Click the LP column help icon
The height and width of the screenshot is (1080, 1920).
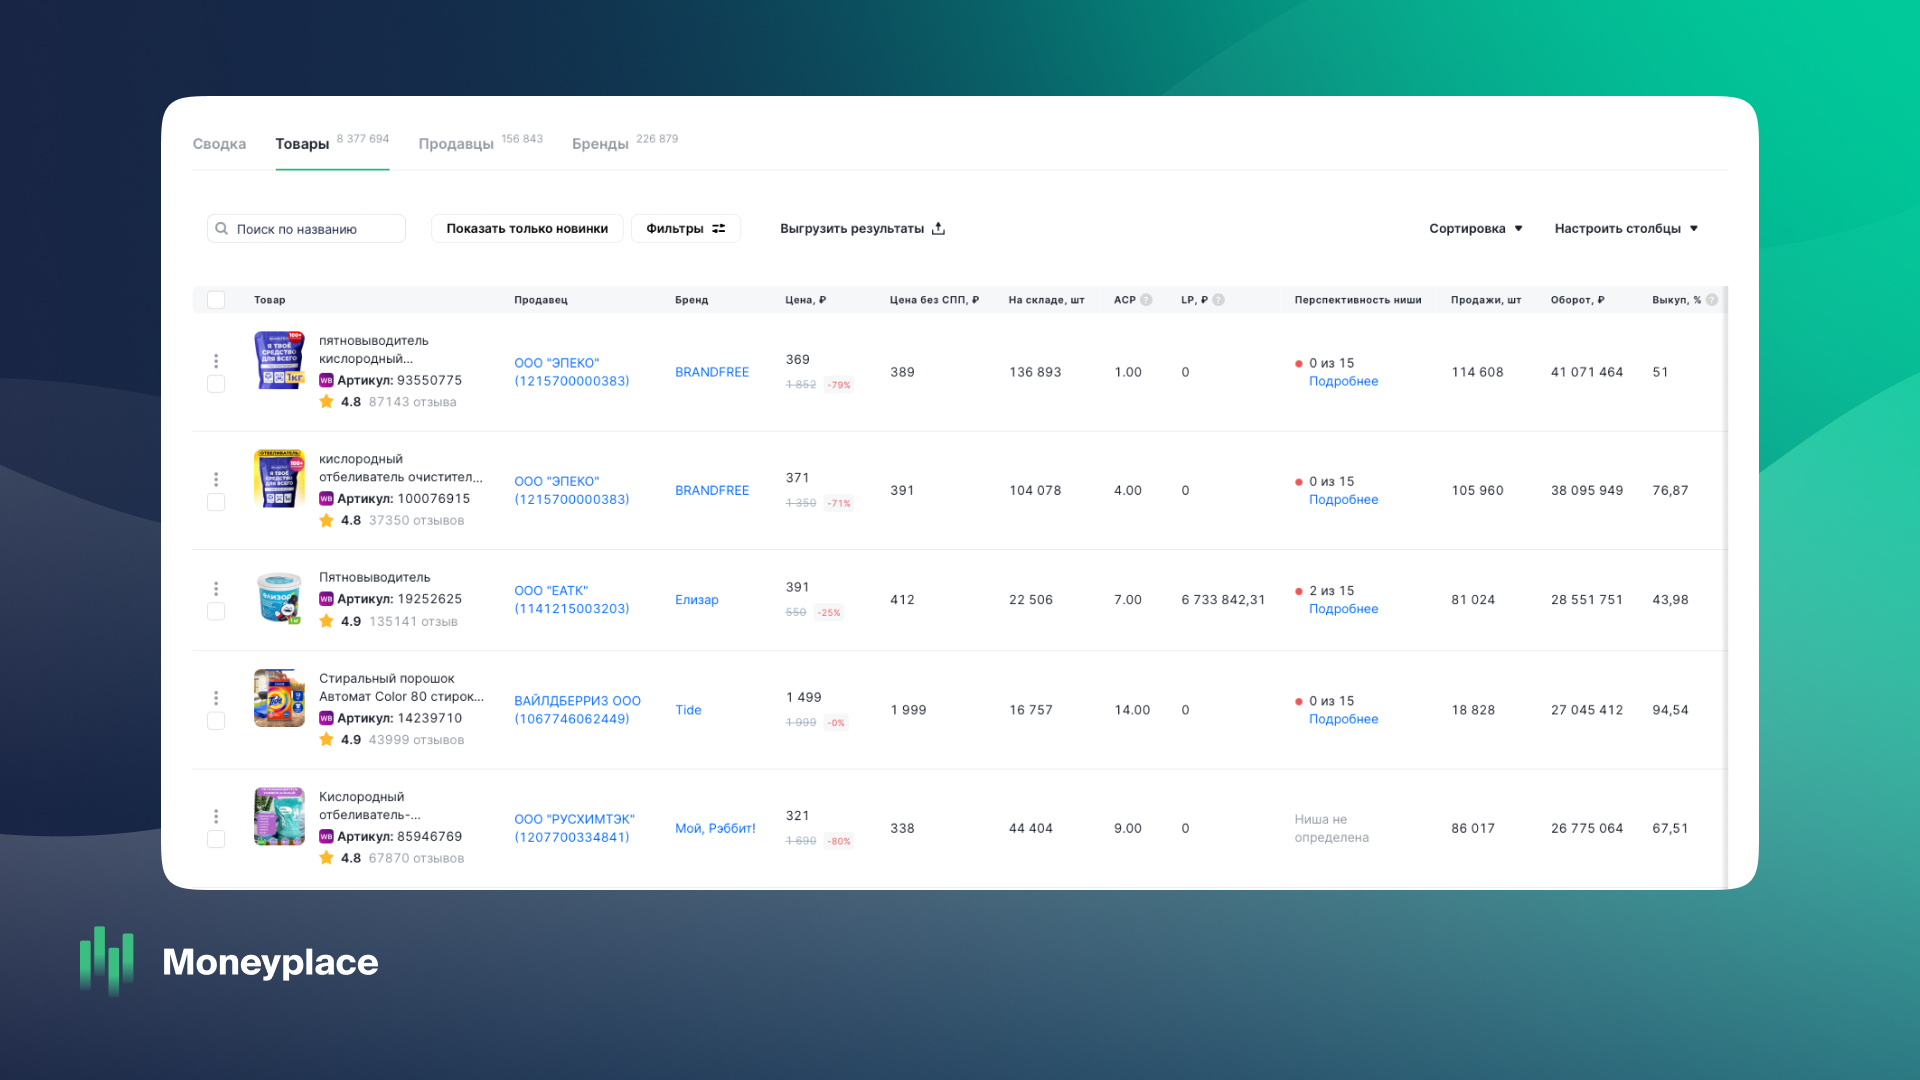1218,300
